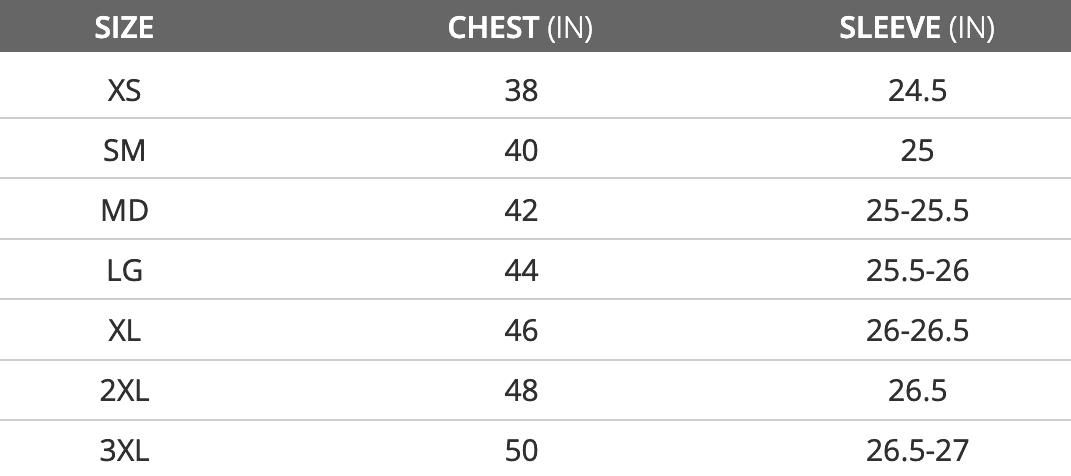Screen dimensions: 1071x476
Task: Click the sleeve value 26-26.5
Action: [x=917, y=330]
